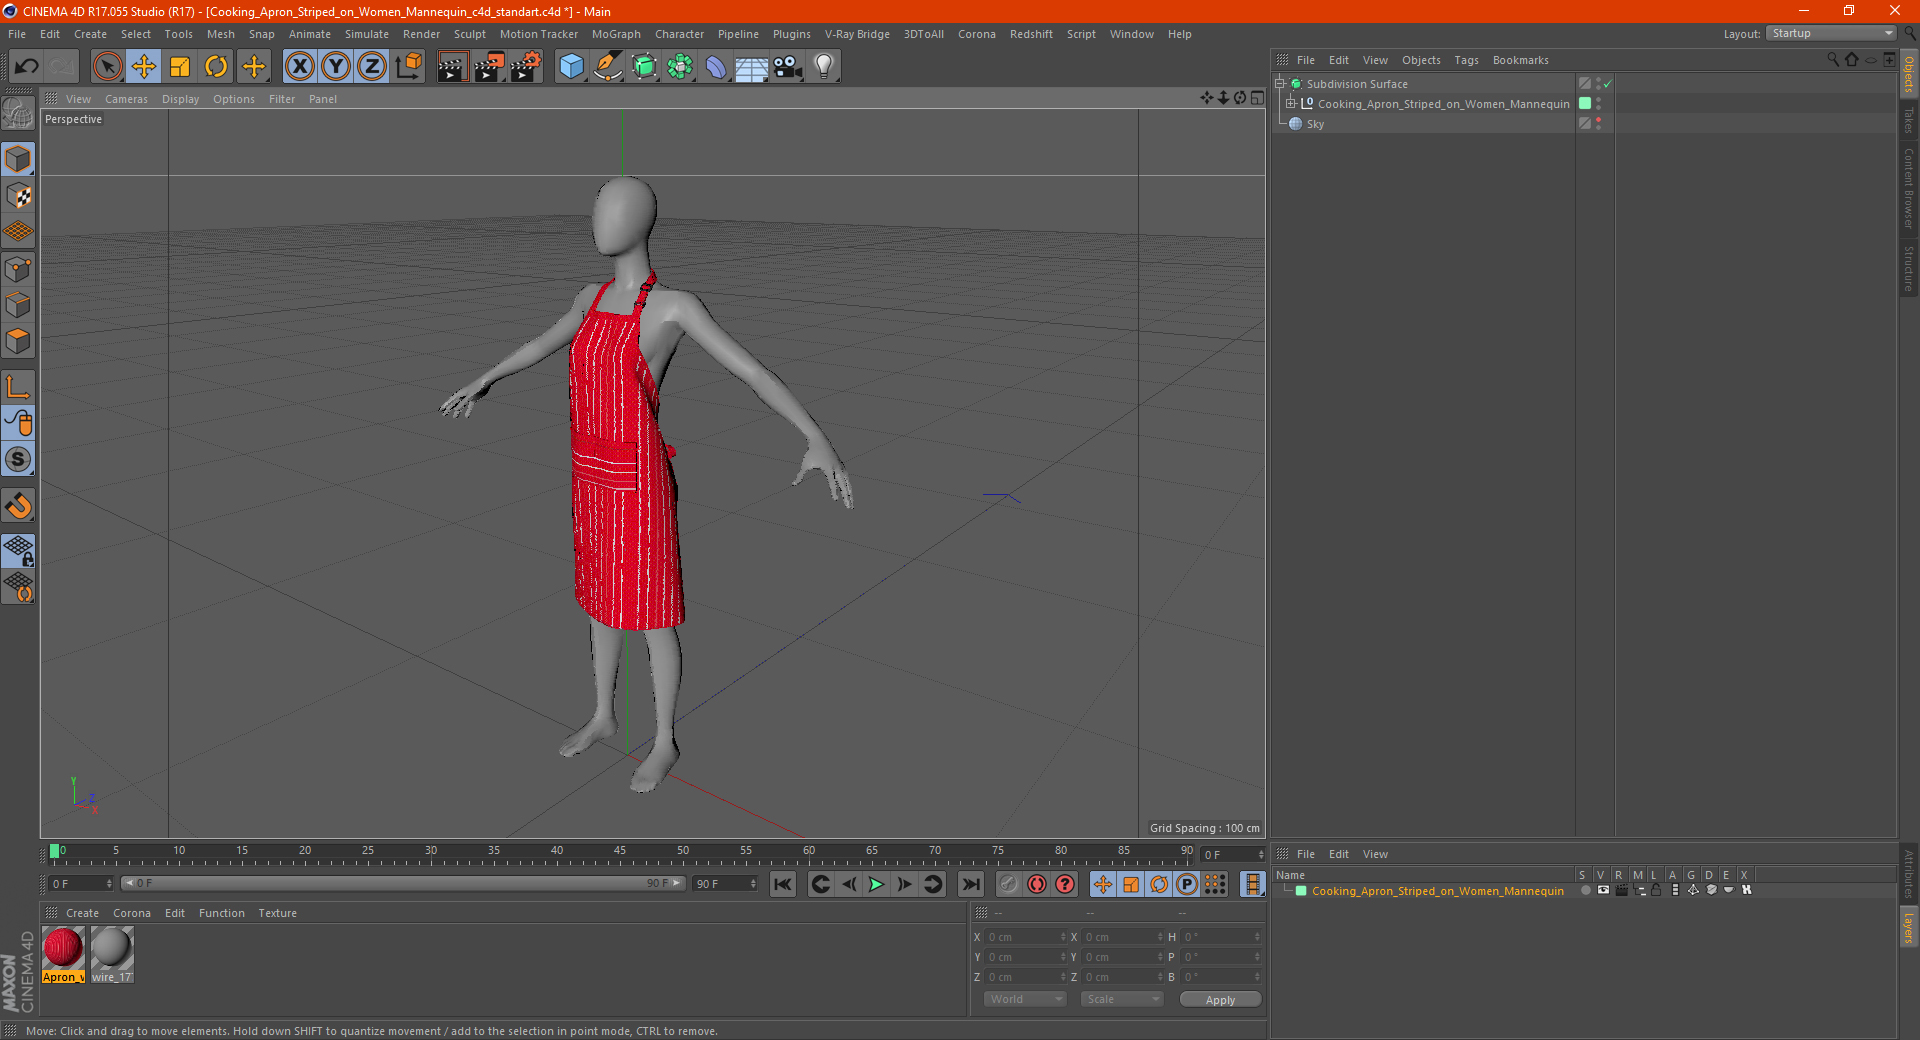Select the Live Selection tool
The image size is (1920, 1040).
tap(107, 67)
